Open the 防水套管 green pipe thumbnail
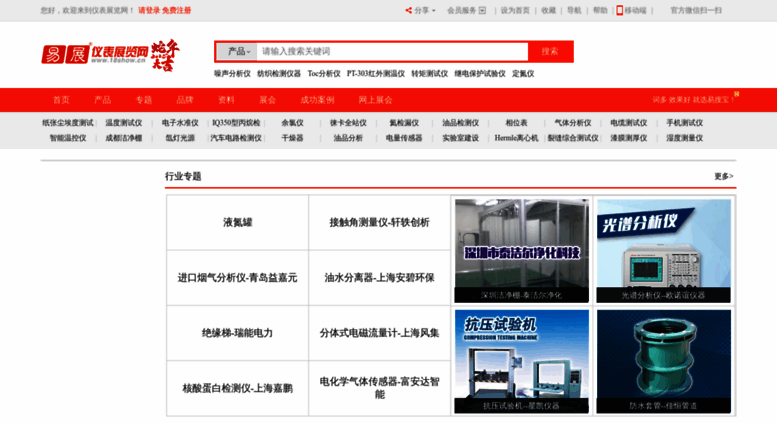 (x=664, y=362)
